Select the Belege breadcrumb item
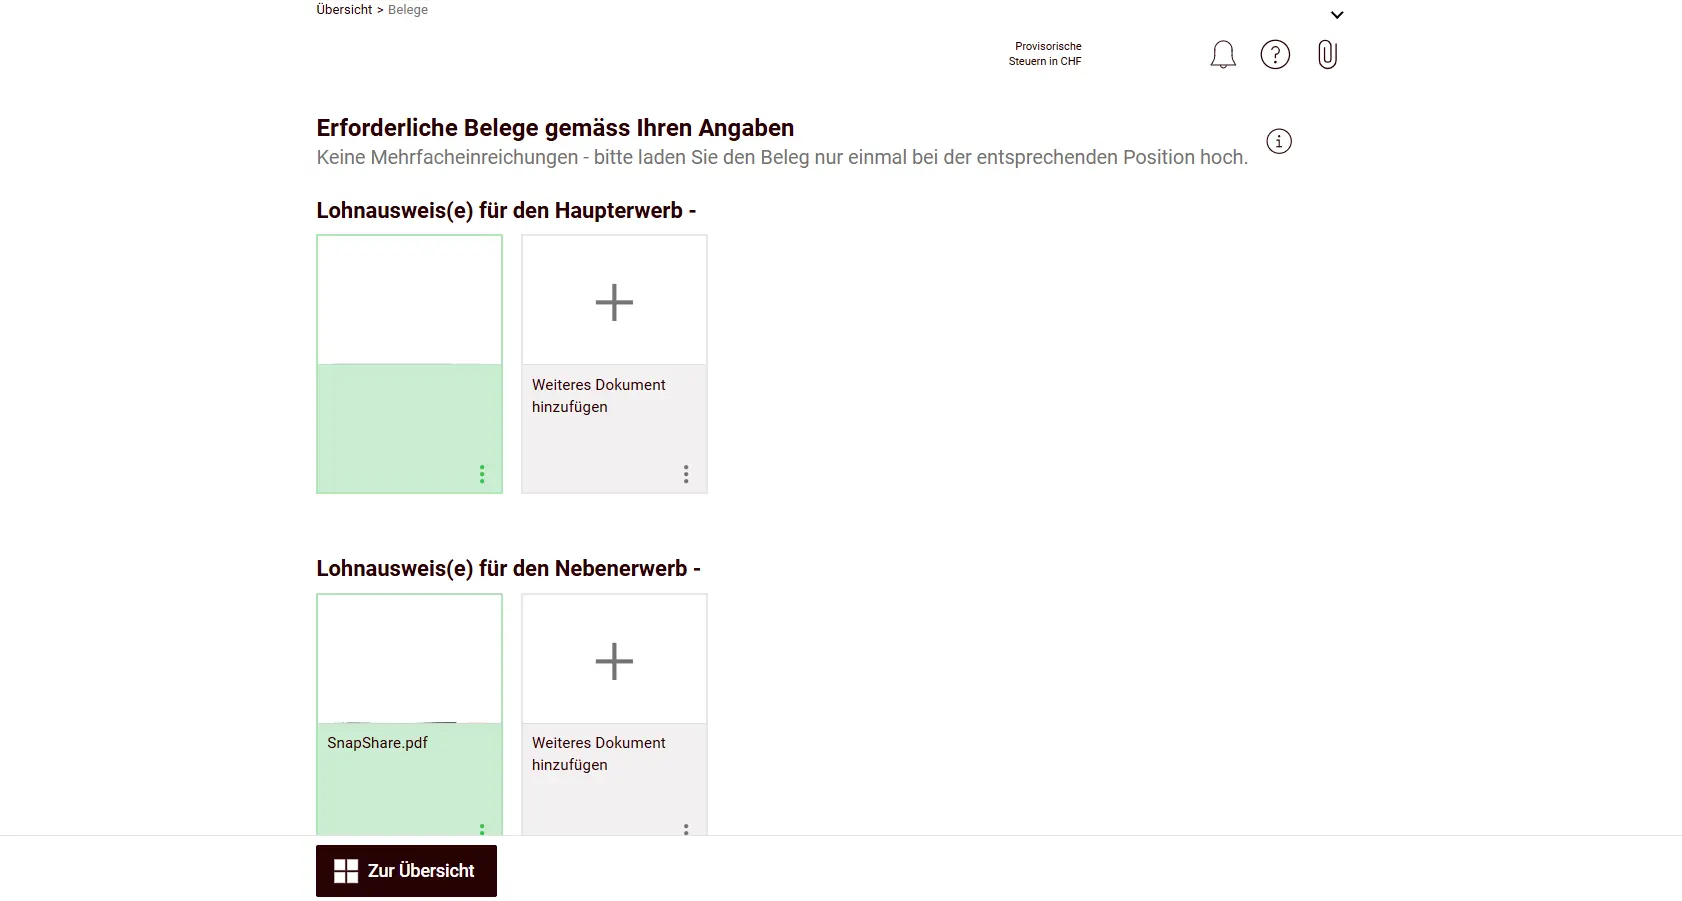This screenshot has height=901, width=1682. [406, 9]
